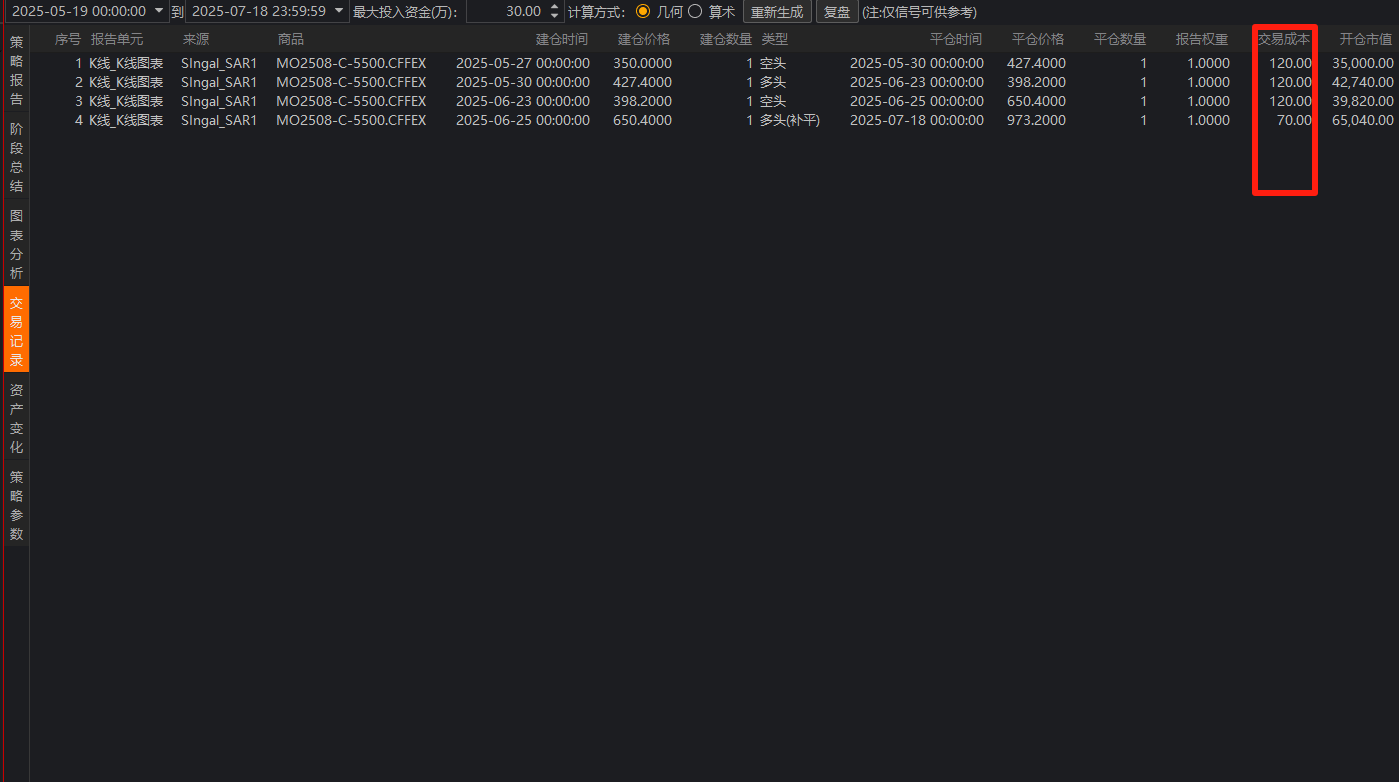Click open market value 42,740.00

pyautogui.click(x=1363, y=82)
